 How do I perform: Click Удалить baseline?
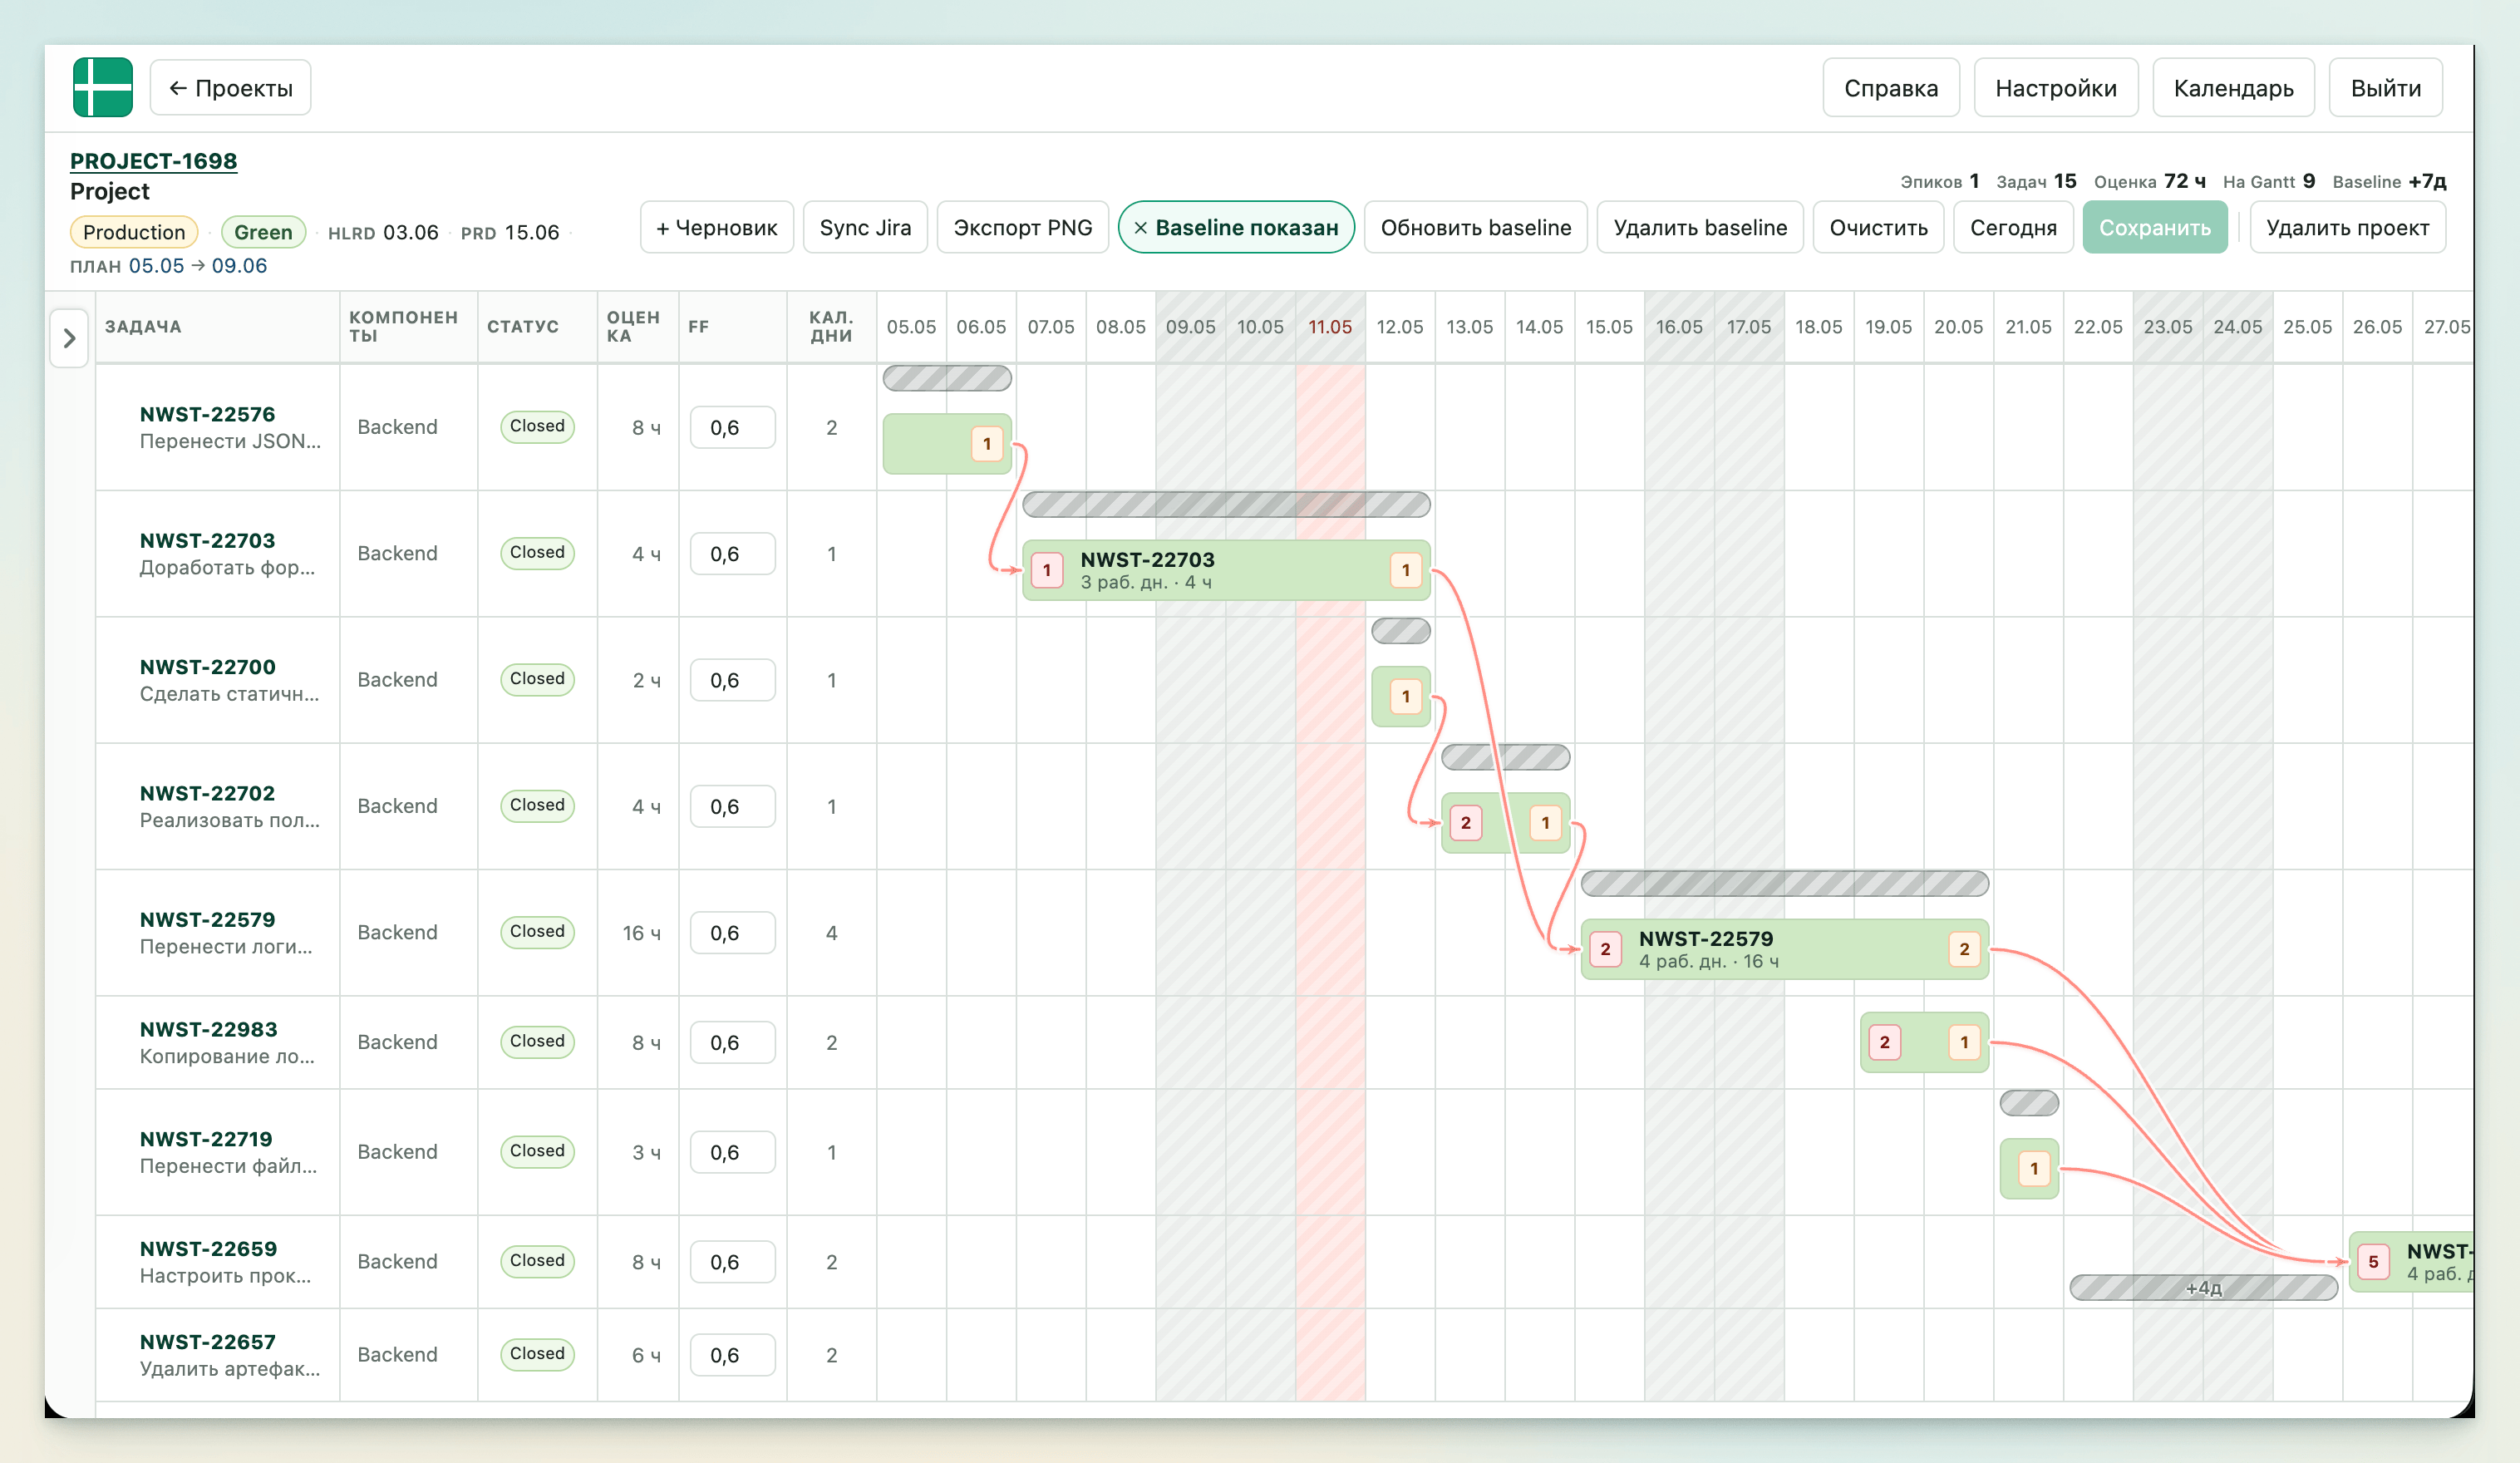(x=1700, y=227)
